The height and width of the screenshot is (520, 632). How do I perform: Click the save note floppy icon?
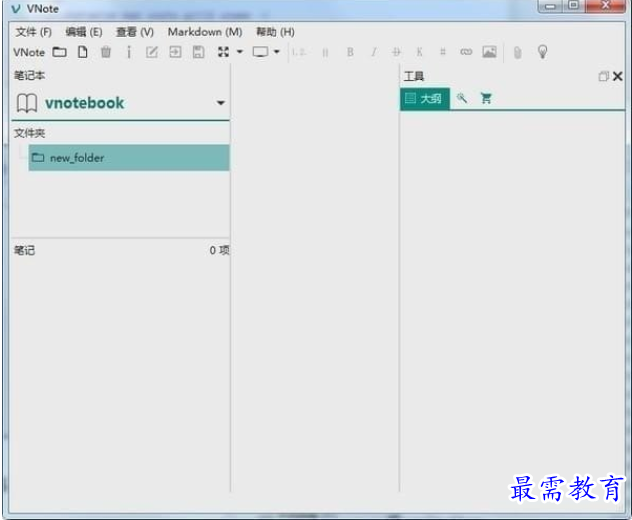coord(198,52)
